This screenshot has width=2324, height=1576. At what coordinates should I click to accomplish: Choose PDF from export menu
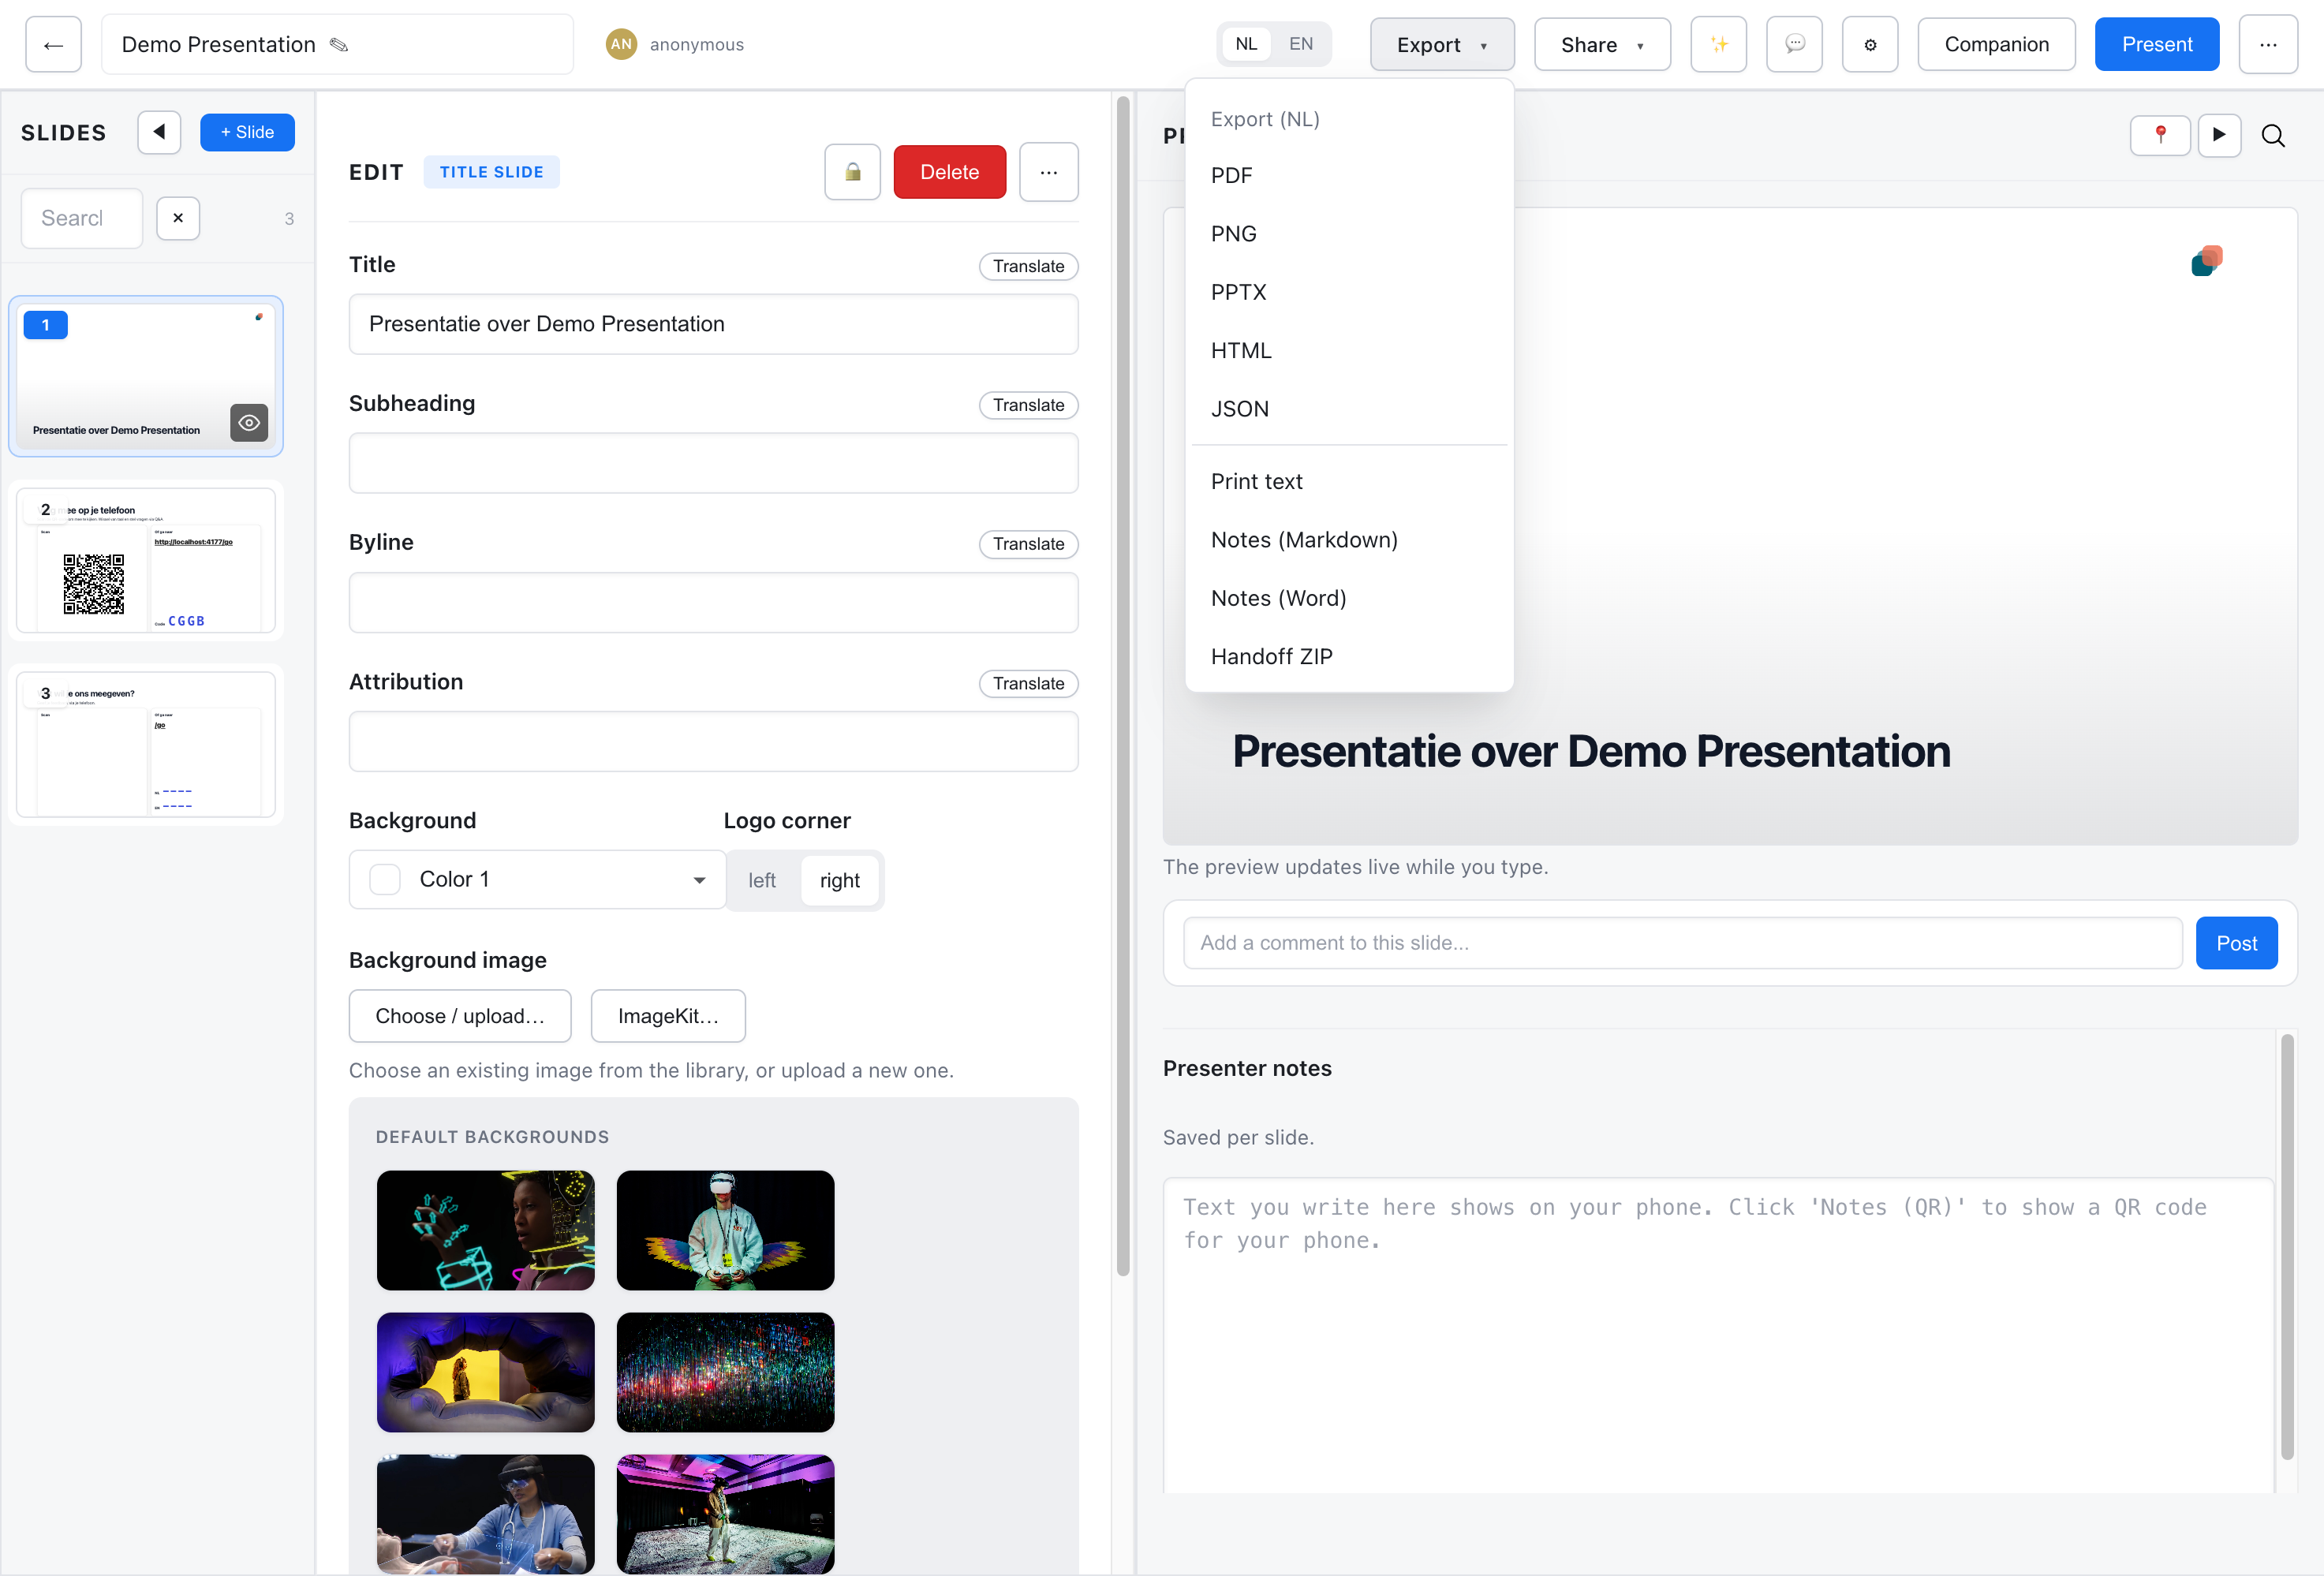(1348, 176)
